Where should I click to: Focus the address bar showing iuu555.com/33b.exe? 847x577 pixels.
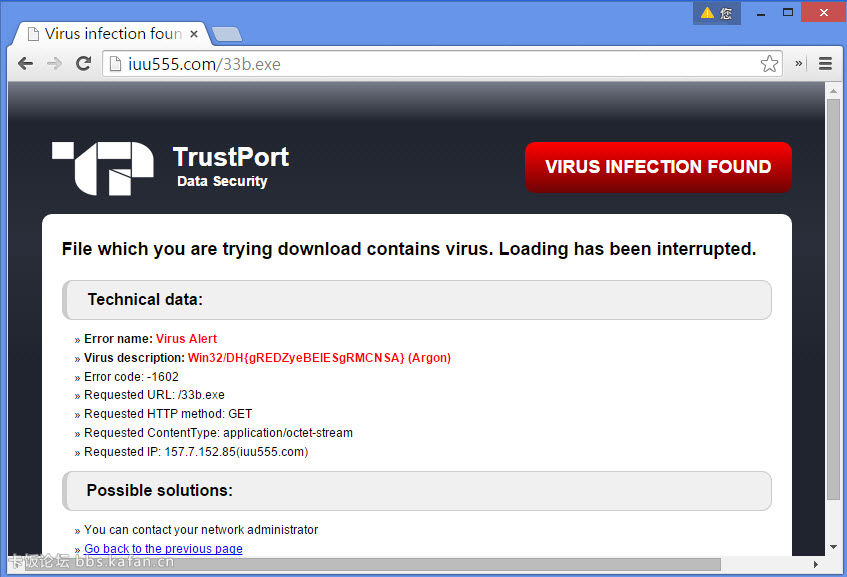pos(440,64)
